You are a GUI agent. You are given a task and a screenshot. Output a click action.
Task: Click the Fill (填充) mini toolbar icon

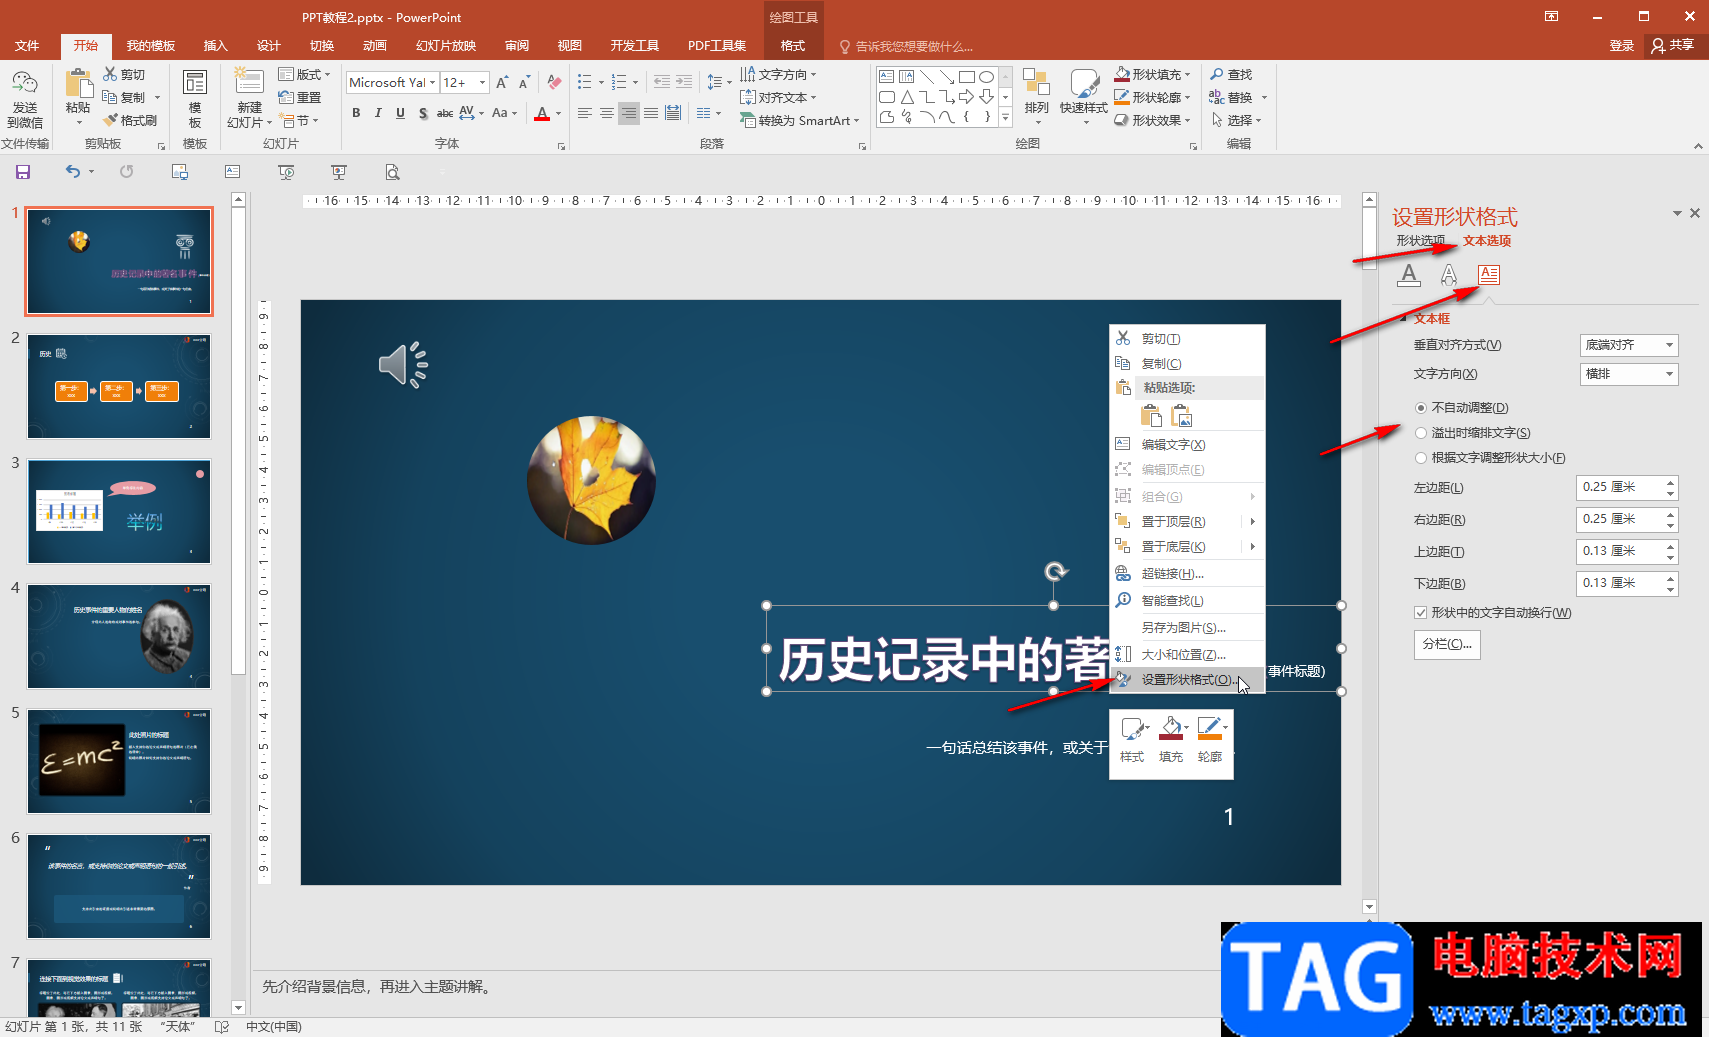1171,740
